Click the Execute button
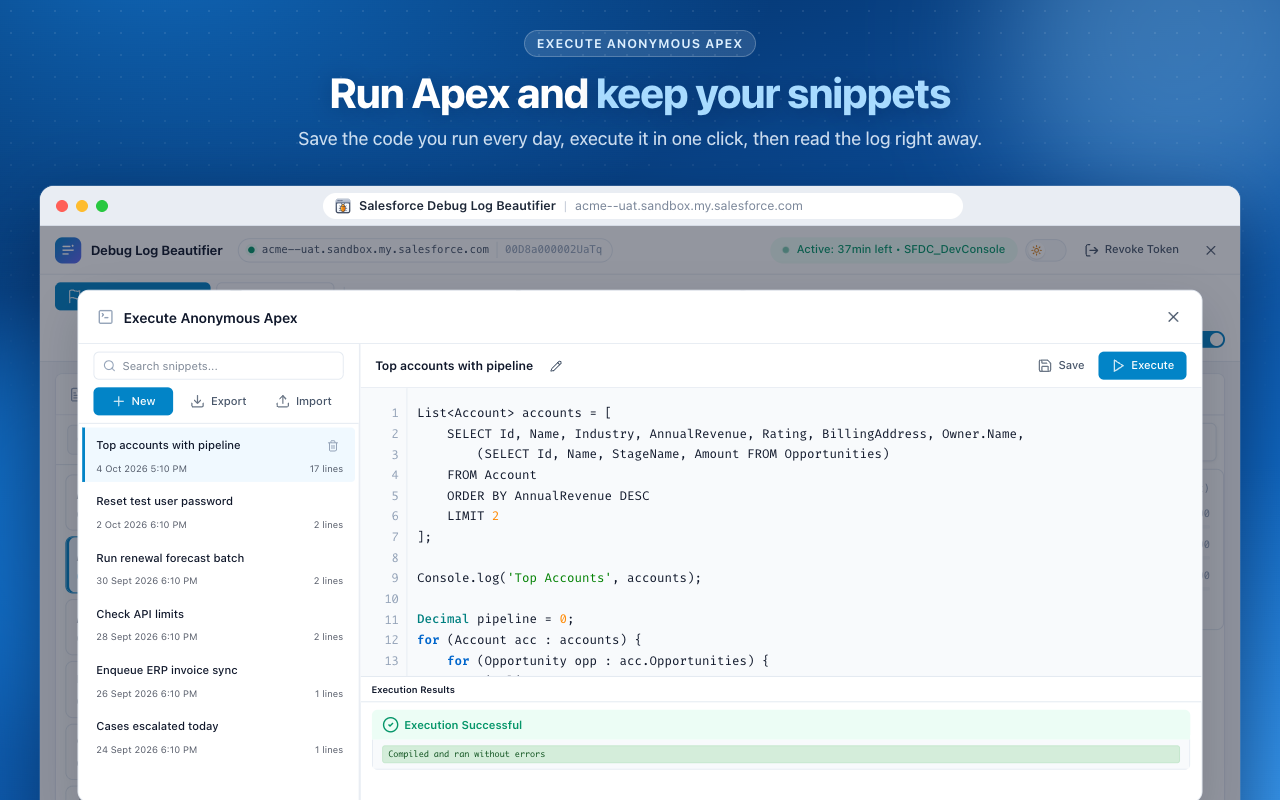This screenshot has width=1280, height=800. [1142, 366]
